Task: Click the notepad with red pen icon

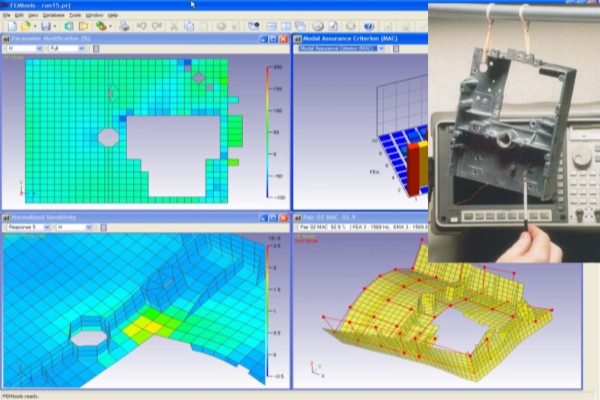Action: 333,26
